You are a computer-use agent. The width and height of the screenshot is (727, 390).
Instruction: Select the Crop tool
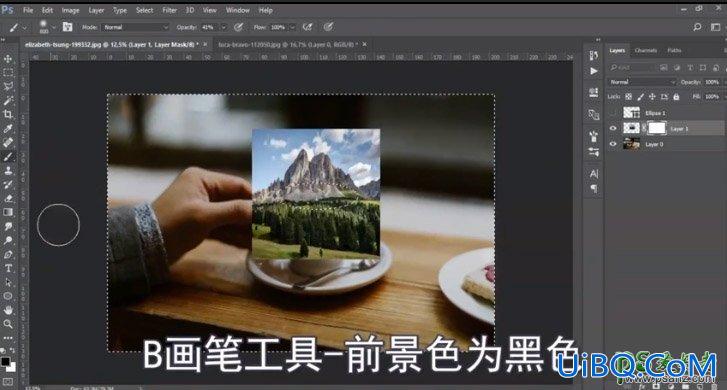click(8, 115)
